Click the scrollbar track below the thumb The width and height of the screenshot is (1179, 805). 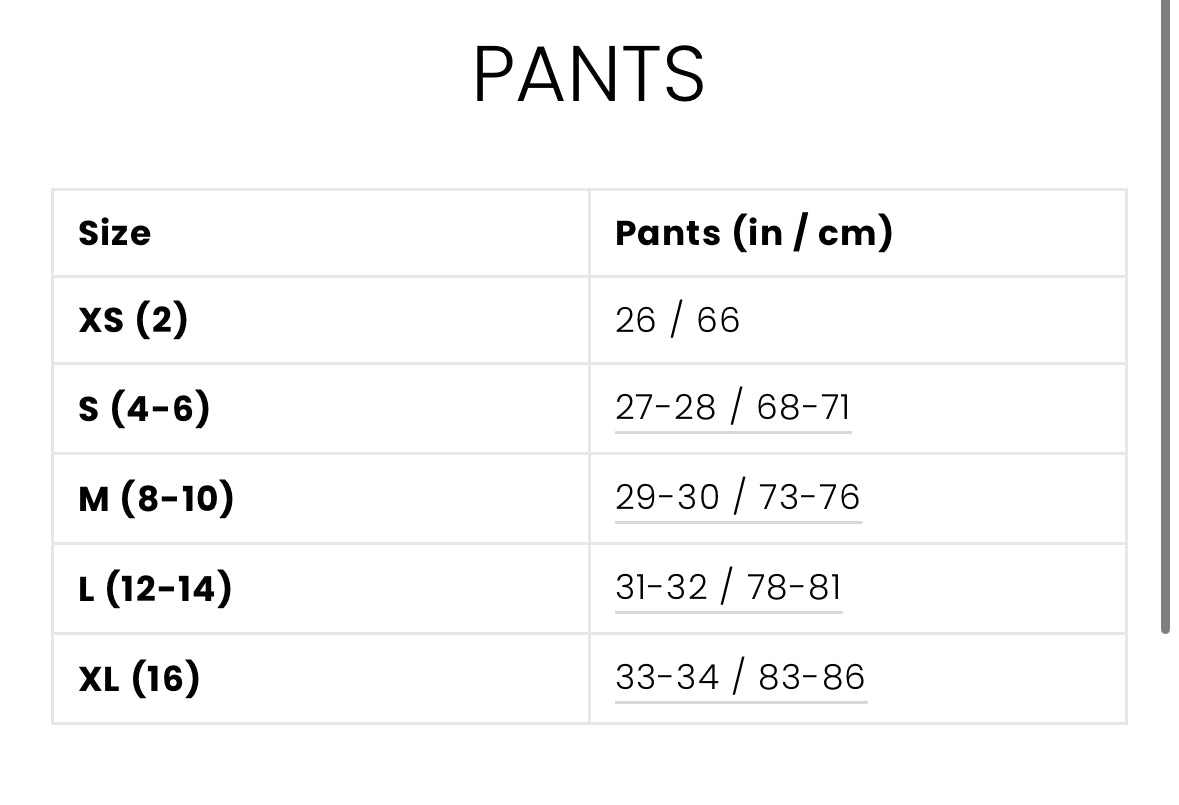coord(1165,720)
